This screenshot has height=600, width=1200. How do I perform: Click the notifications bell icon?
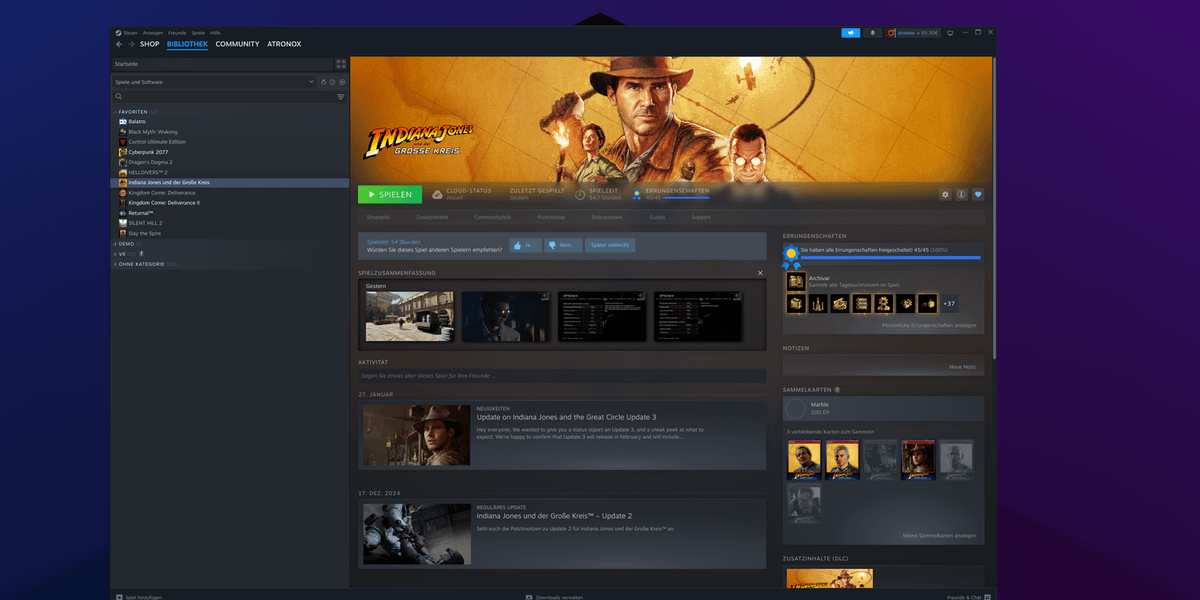point(873,32)
